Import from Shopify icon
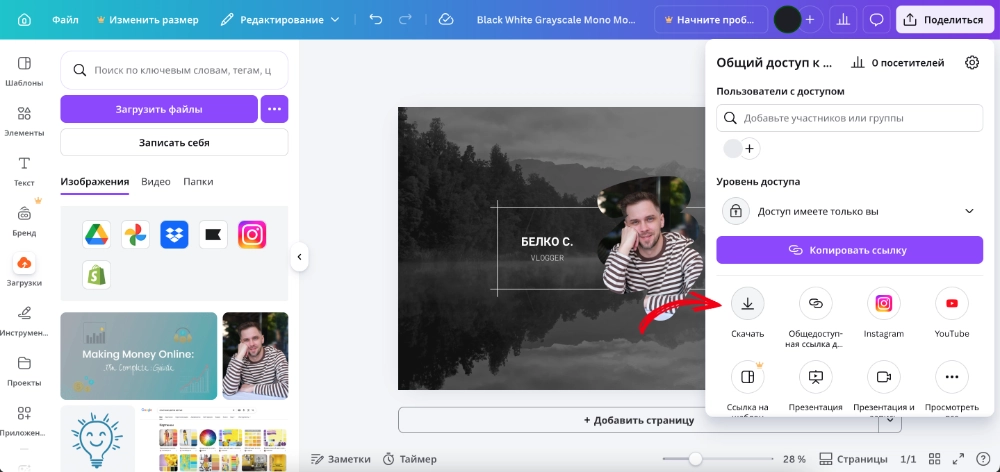 tap(96, 274)
